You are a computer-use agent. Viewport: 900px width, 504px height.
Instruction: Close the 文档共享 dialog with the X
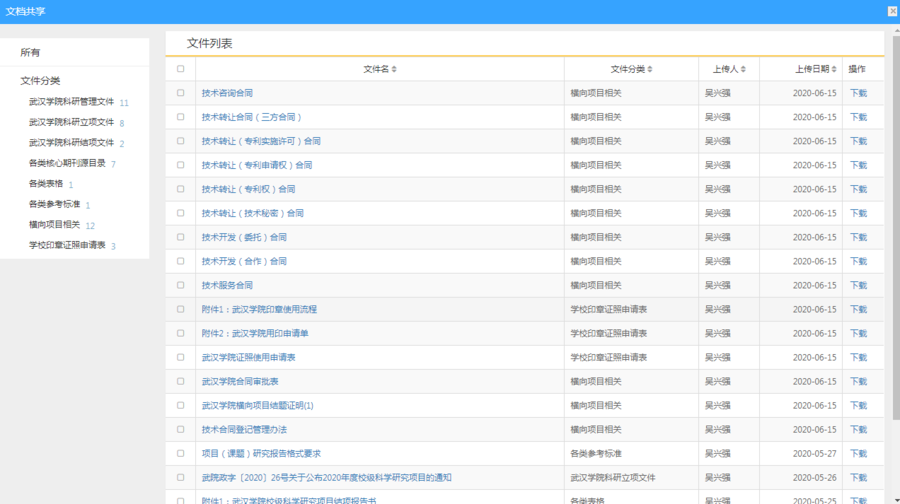click(x=892, y=11)
